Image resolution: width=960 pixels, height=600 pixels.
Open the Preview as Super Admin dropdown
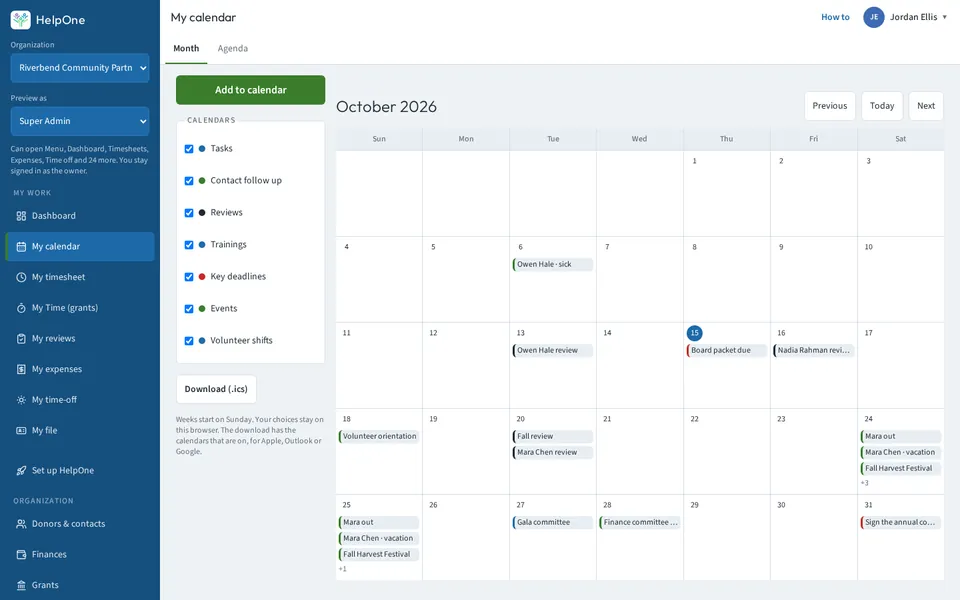80,121
